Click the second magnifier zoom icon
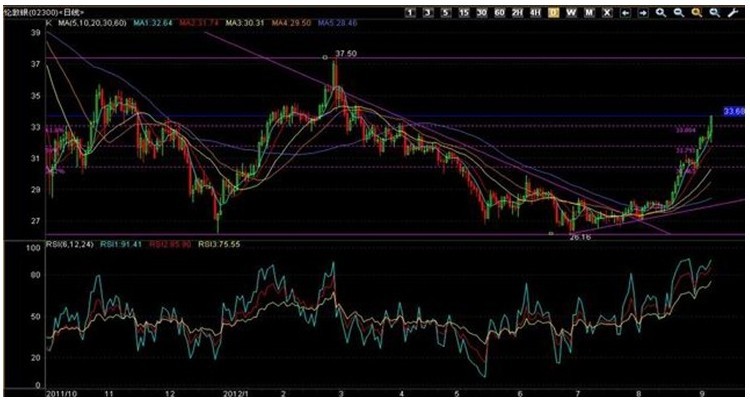This screenshot has height=400, width=750. 678,12
